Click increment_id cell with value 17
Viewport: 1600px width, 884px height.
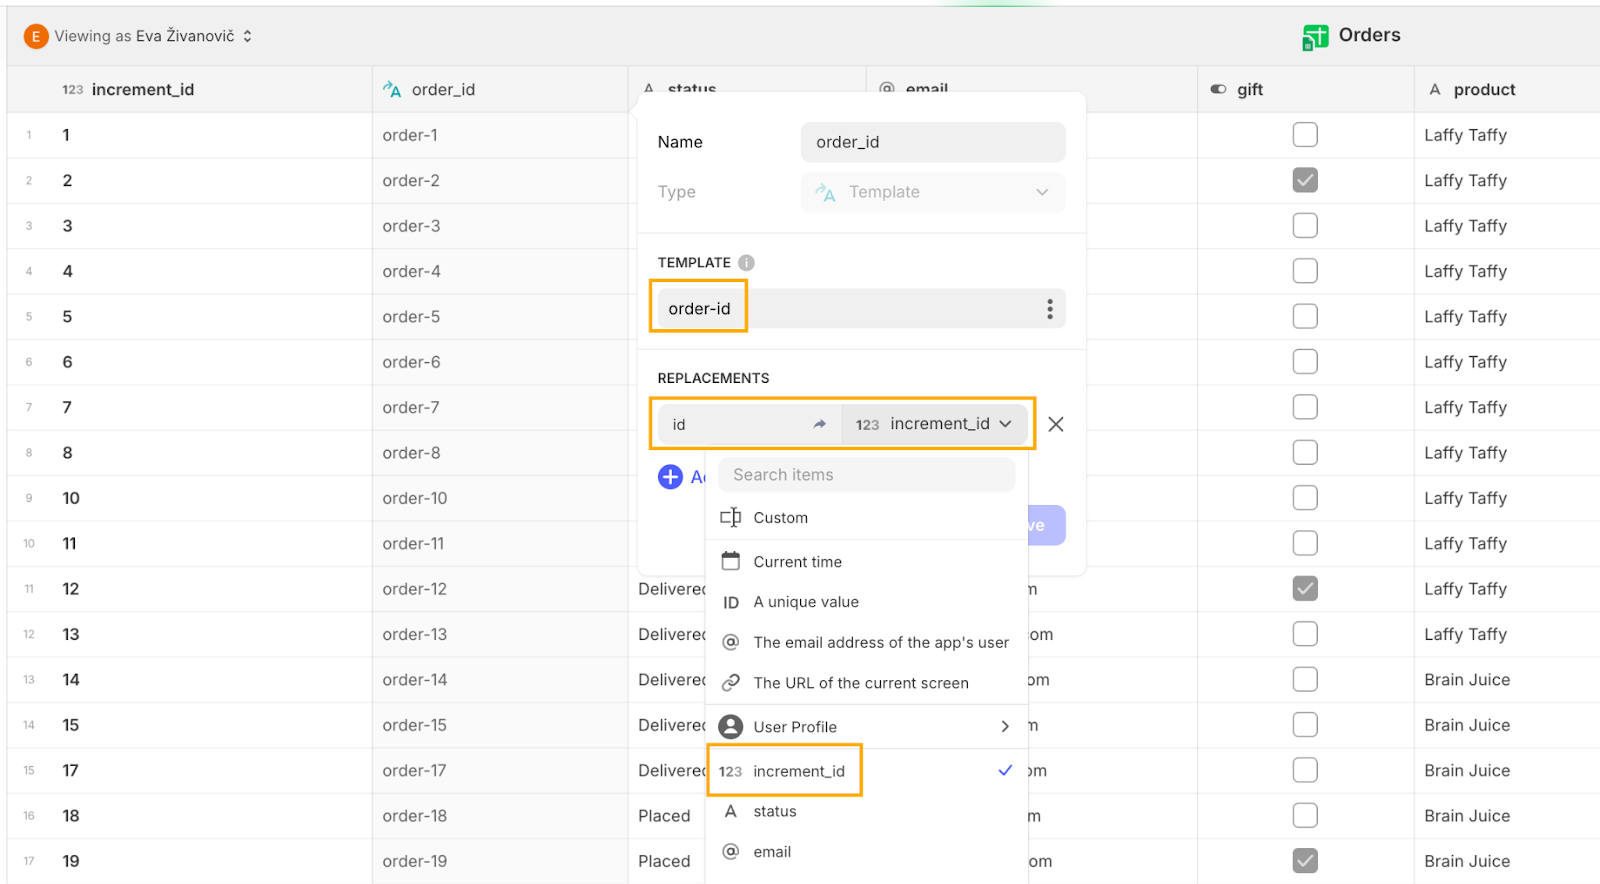(189, 770)
